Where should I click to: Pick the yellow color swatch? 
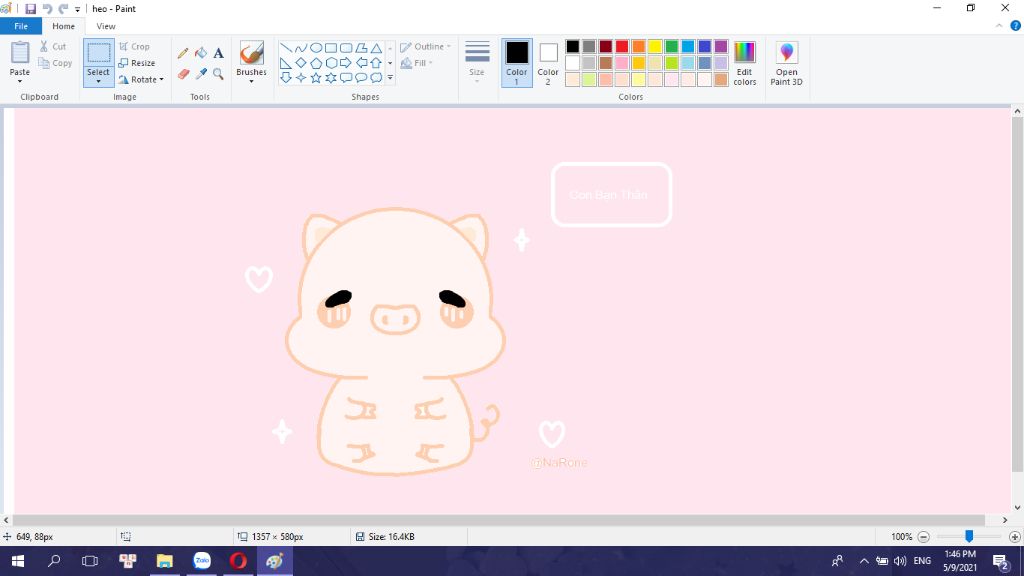click(x=655, y=46)
